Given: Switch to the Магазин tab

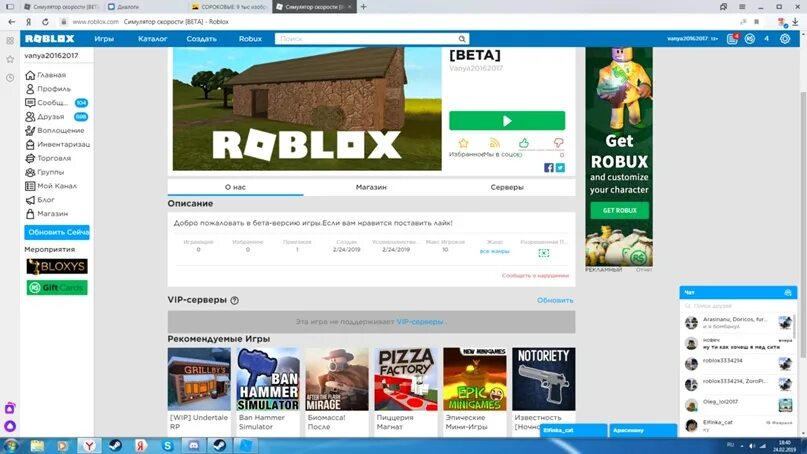Looking at the screenshot, I should point(371,187).
